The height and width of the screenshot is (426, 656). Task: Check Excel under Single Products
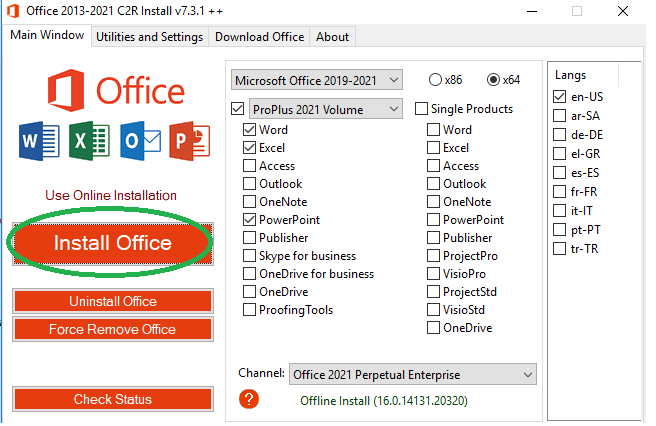click(x=433, y=148)
